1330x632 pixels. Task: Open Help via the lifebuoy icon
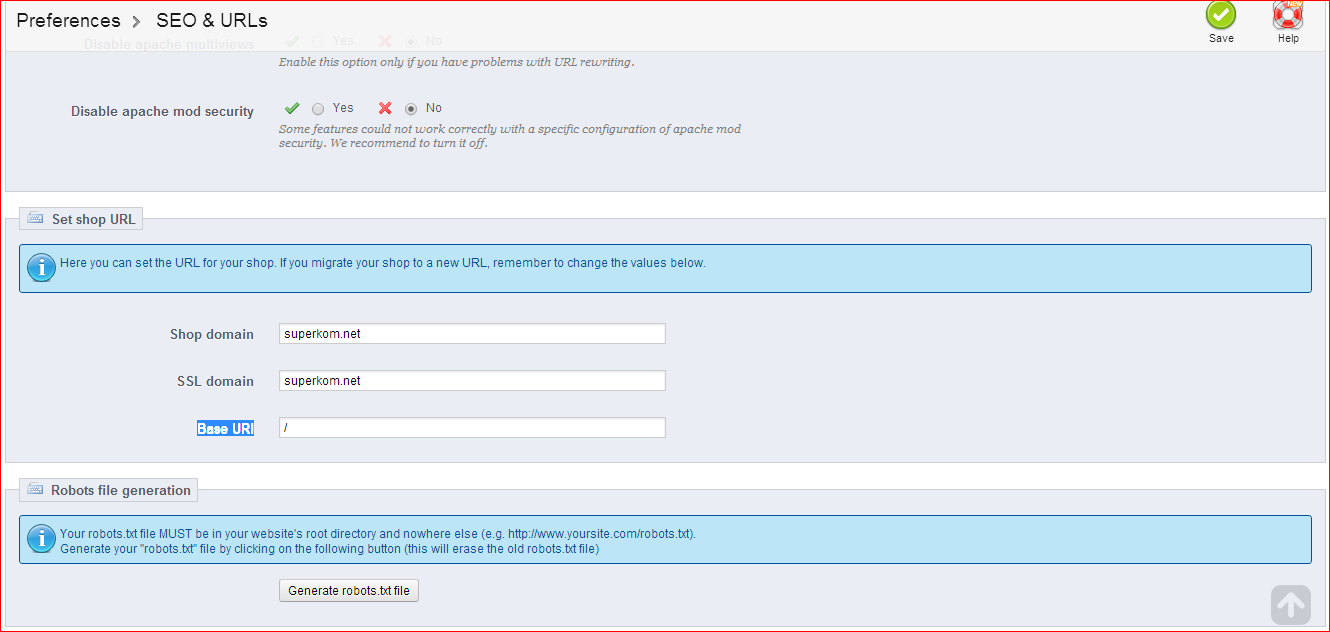coord(1288,16)
